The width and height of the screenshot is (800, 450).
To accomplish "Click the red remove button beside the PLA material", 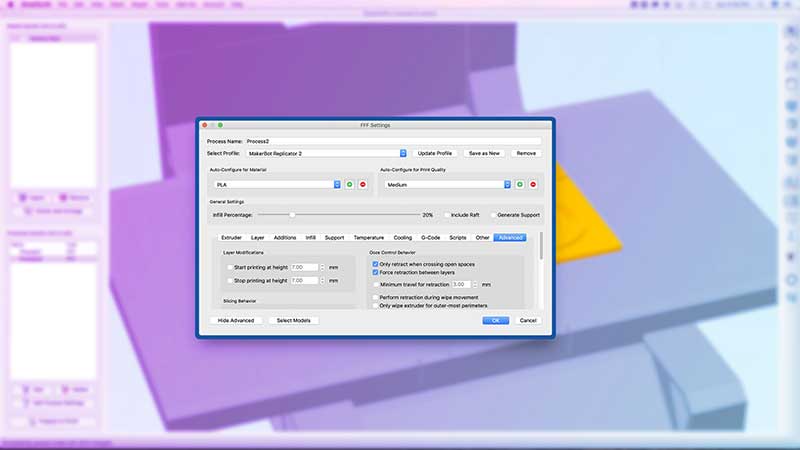I will (362, 185).
